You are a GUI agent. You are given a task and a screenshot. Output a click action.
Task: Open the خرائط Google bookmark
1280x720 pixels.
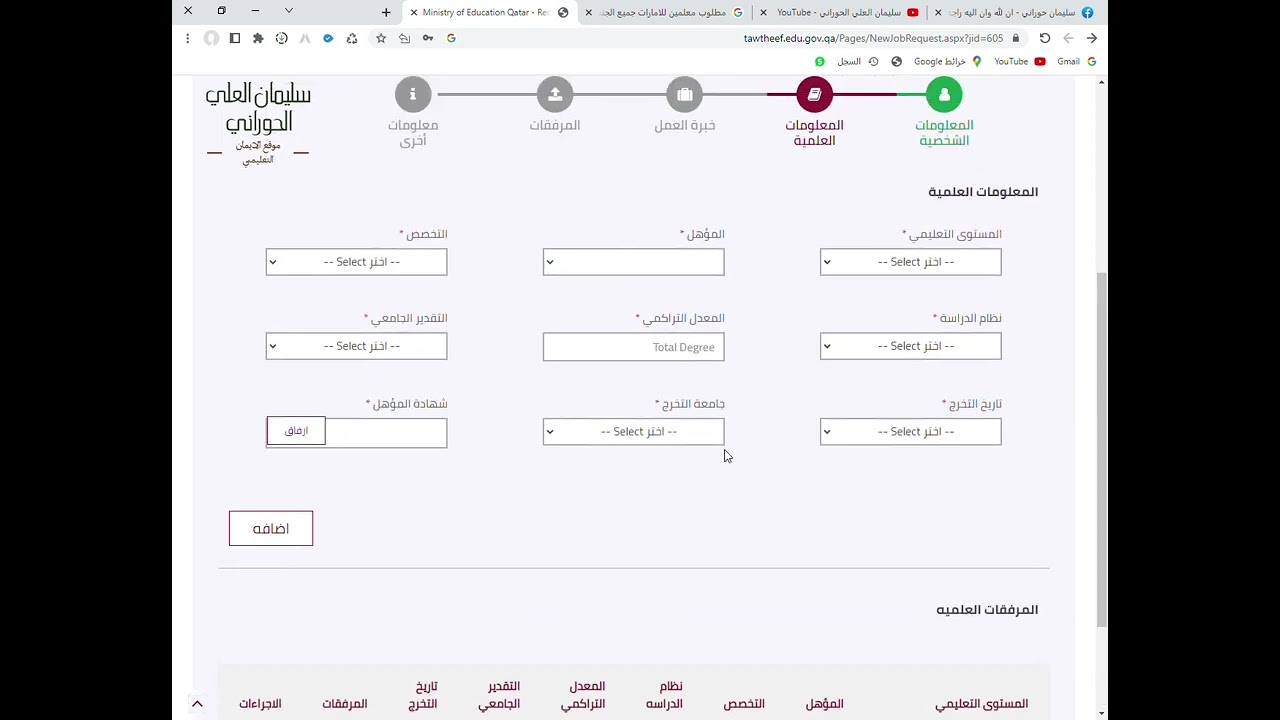point(948,61)
